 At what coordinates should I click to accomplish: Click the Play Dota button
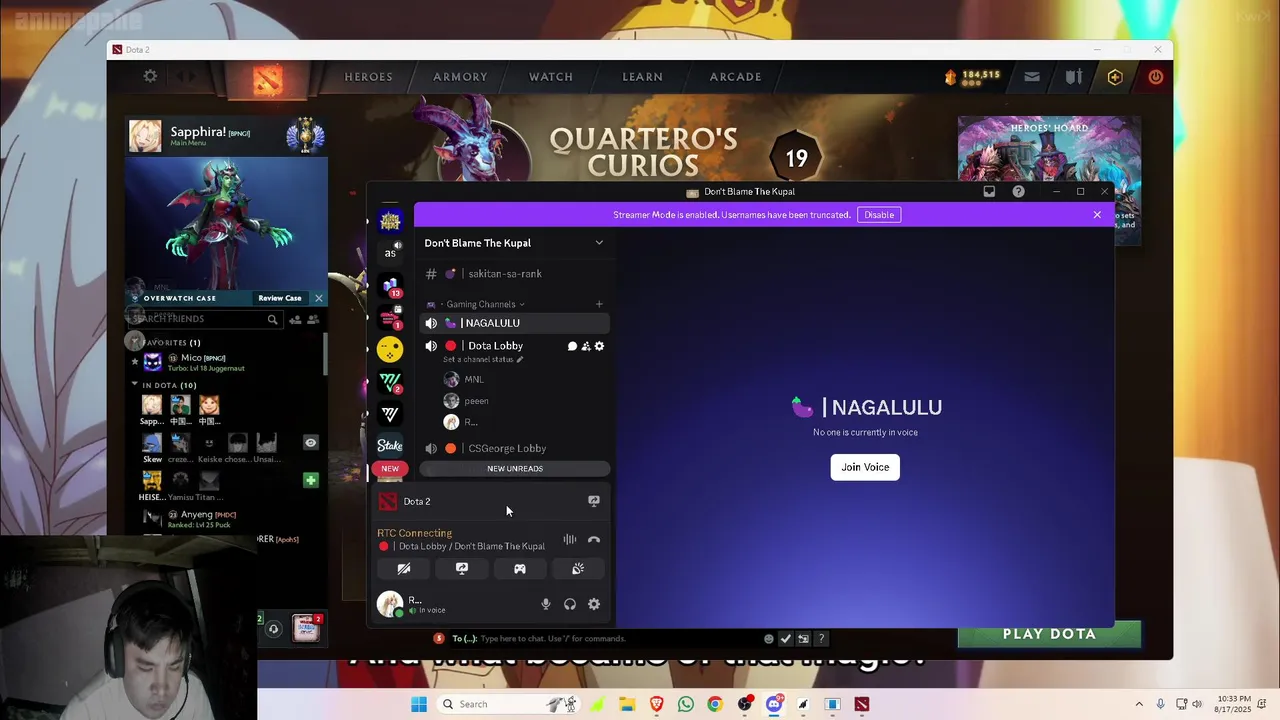(x=1049, y=634)
